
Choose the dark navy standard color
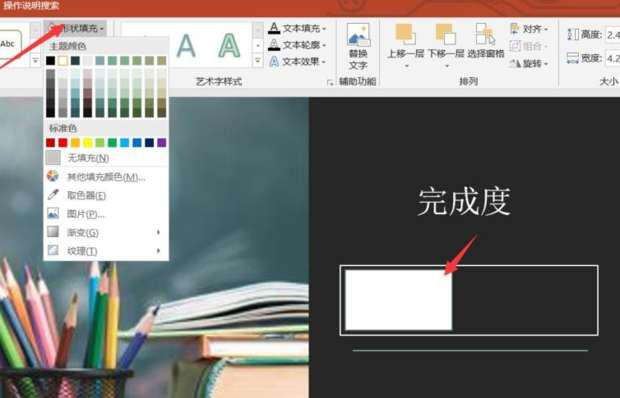(x=149, y=143)
